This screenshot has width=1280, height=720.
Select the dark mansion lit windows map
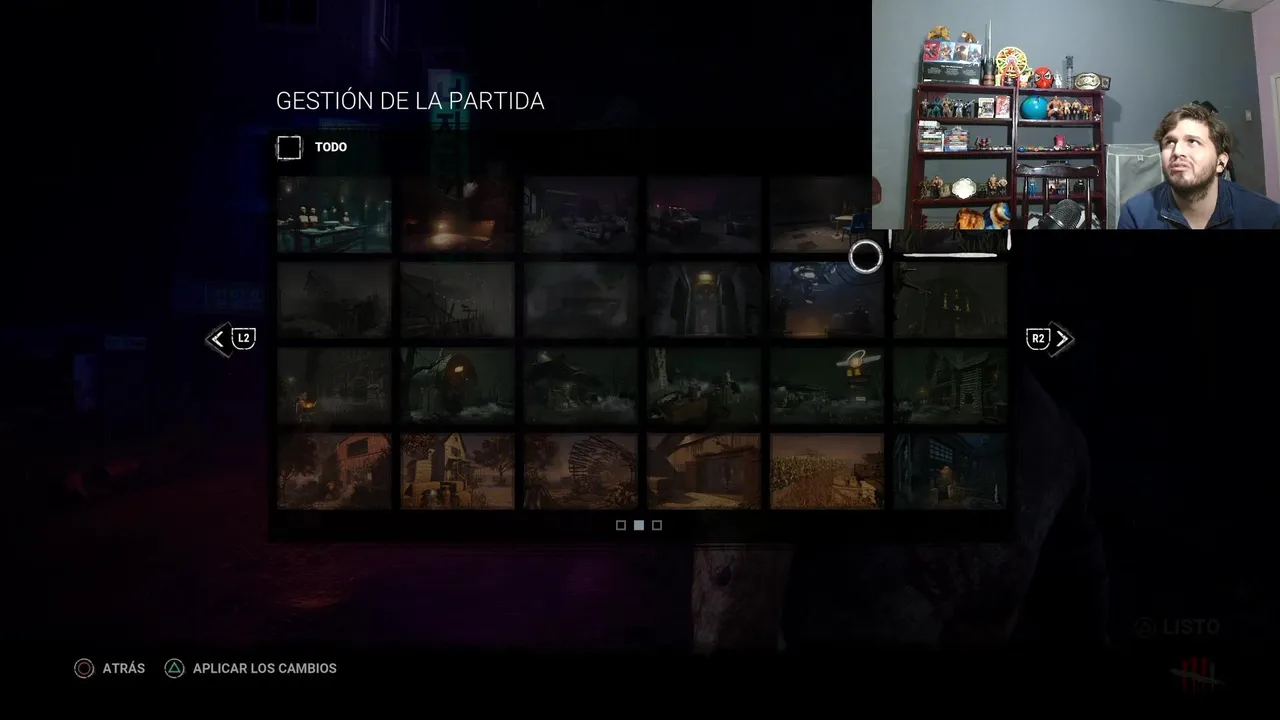[x=950, y=300]
